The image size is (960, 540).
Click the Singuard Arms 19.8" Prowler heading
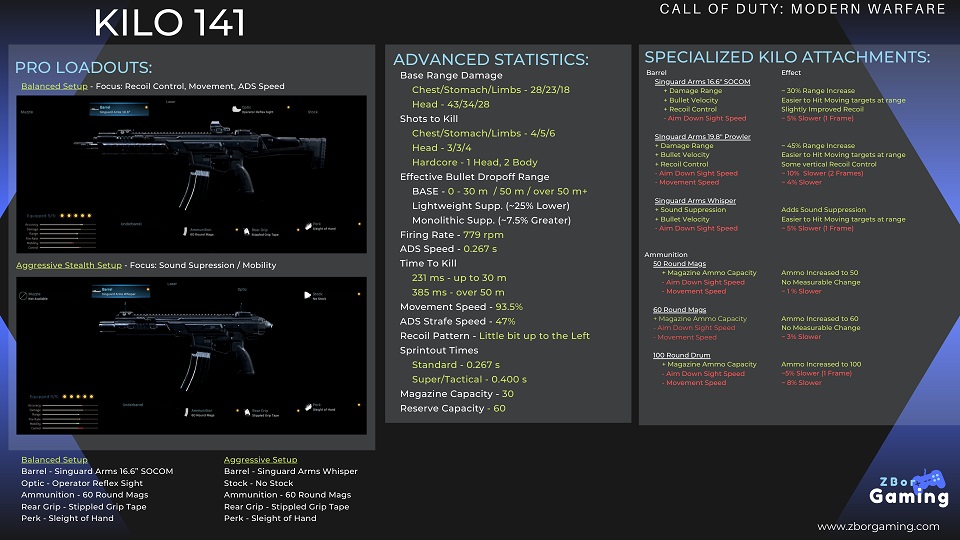(x=702, y=136)
